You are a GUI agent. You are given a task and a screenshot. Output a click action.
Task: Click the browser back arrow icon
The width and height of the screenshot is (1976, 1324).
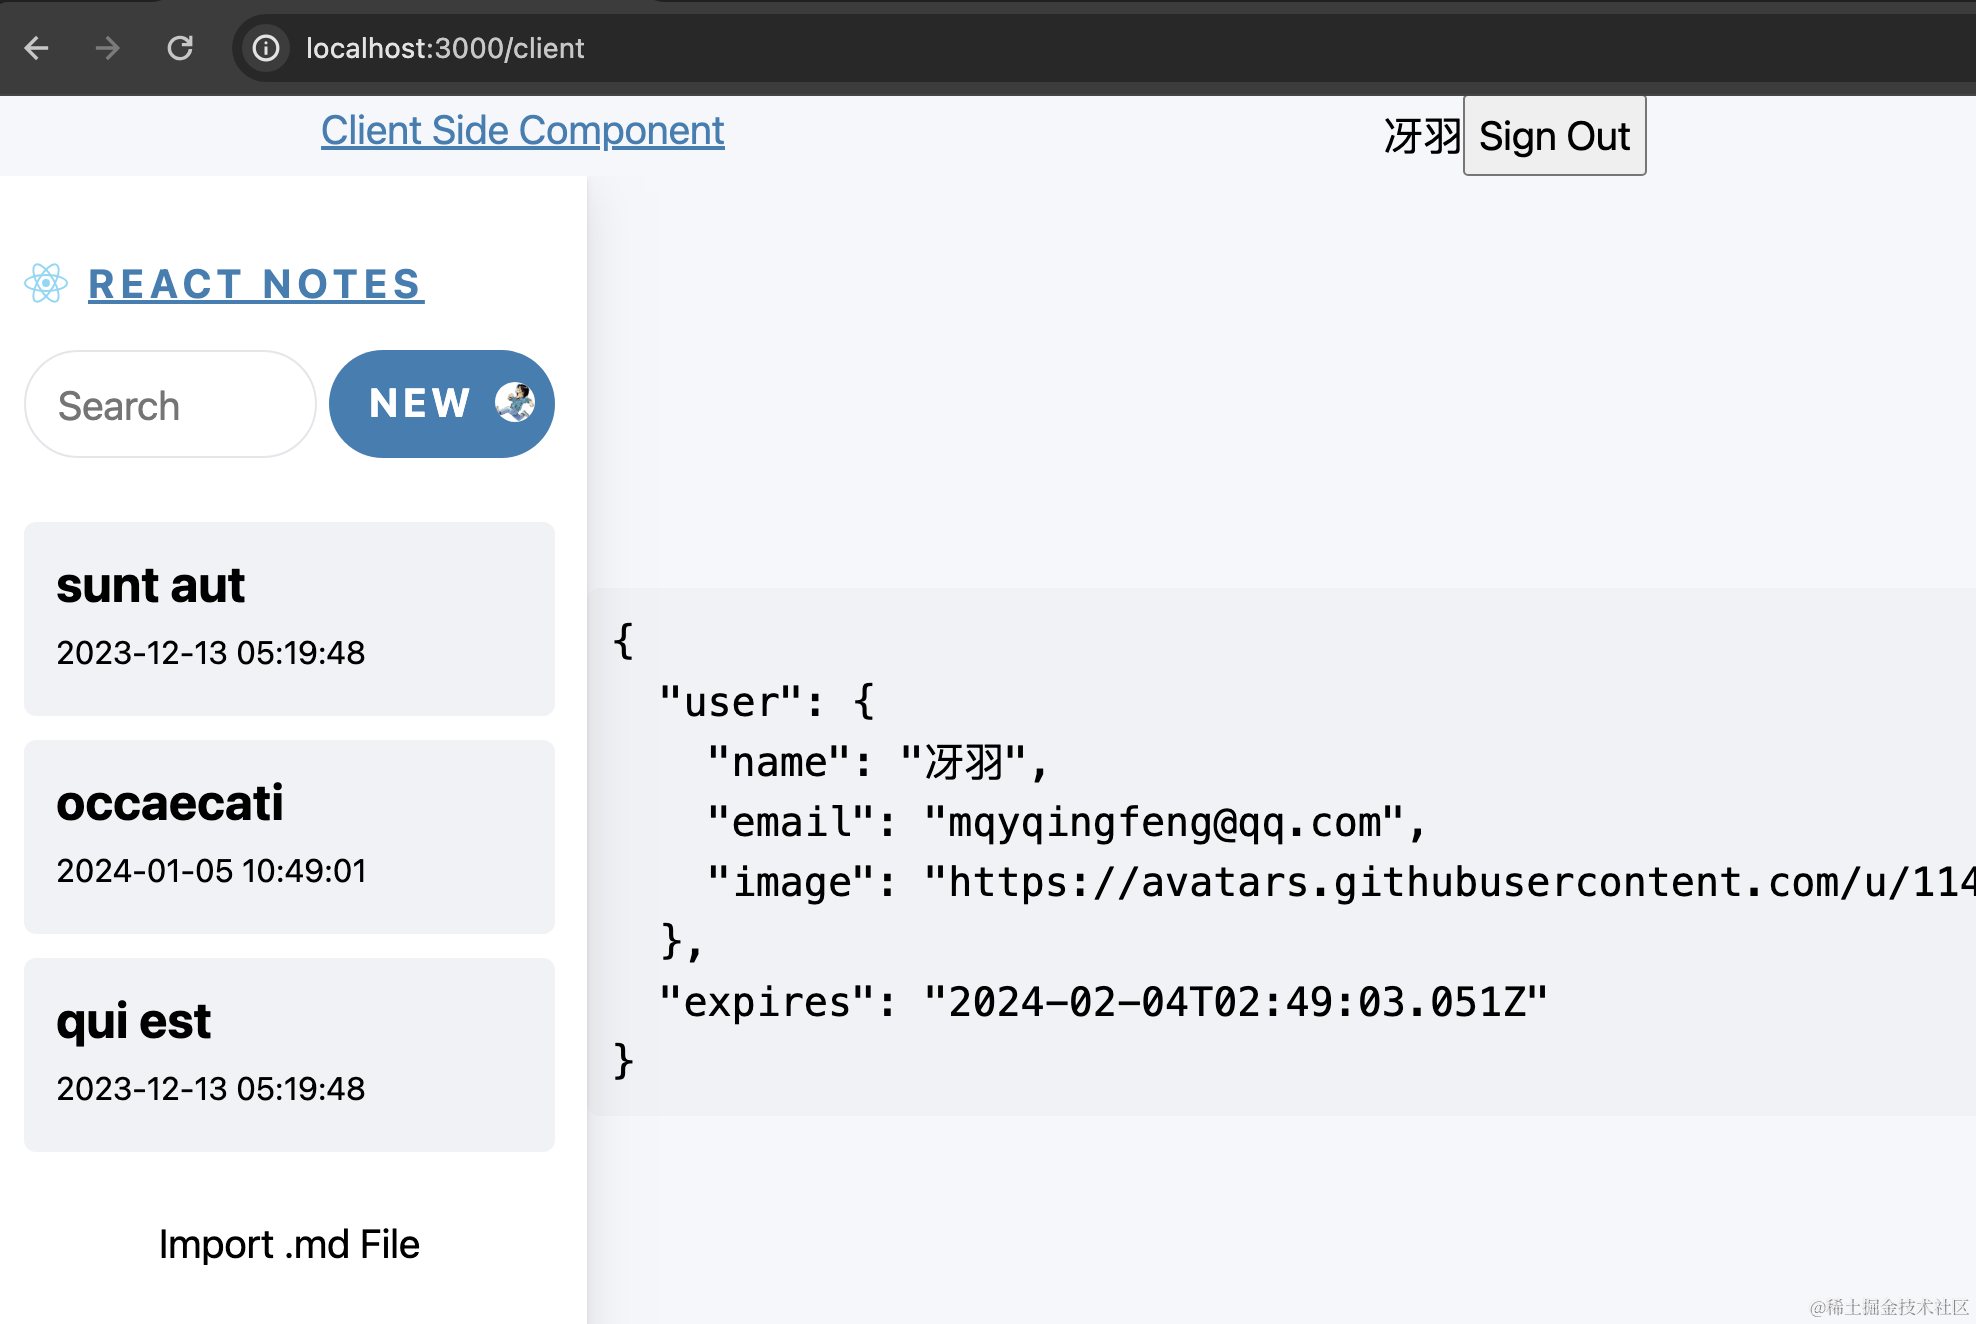click(37, 48)
